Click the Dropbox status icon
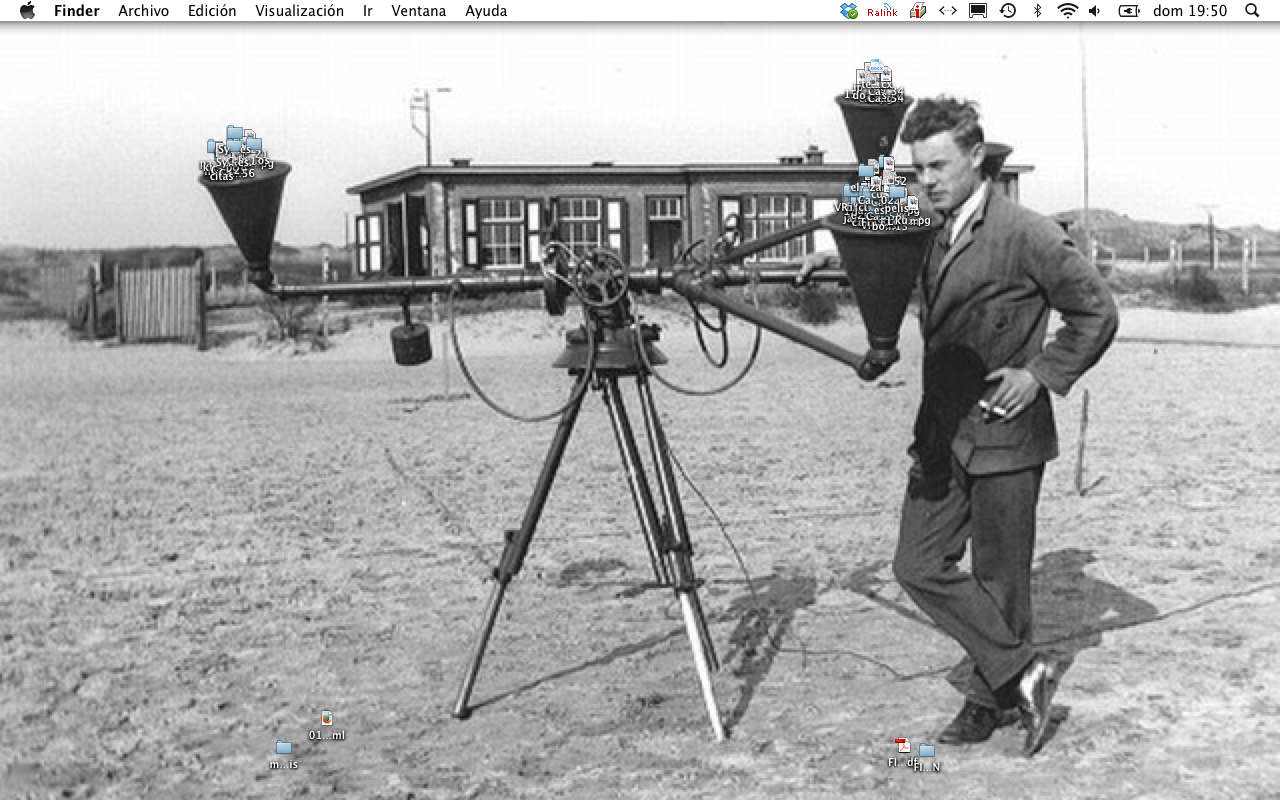Viewport: 1280px width, 800px height. coord(849,11)
